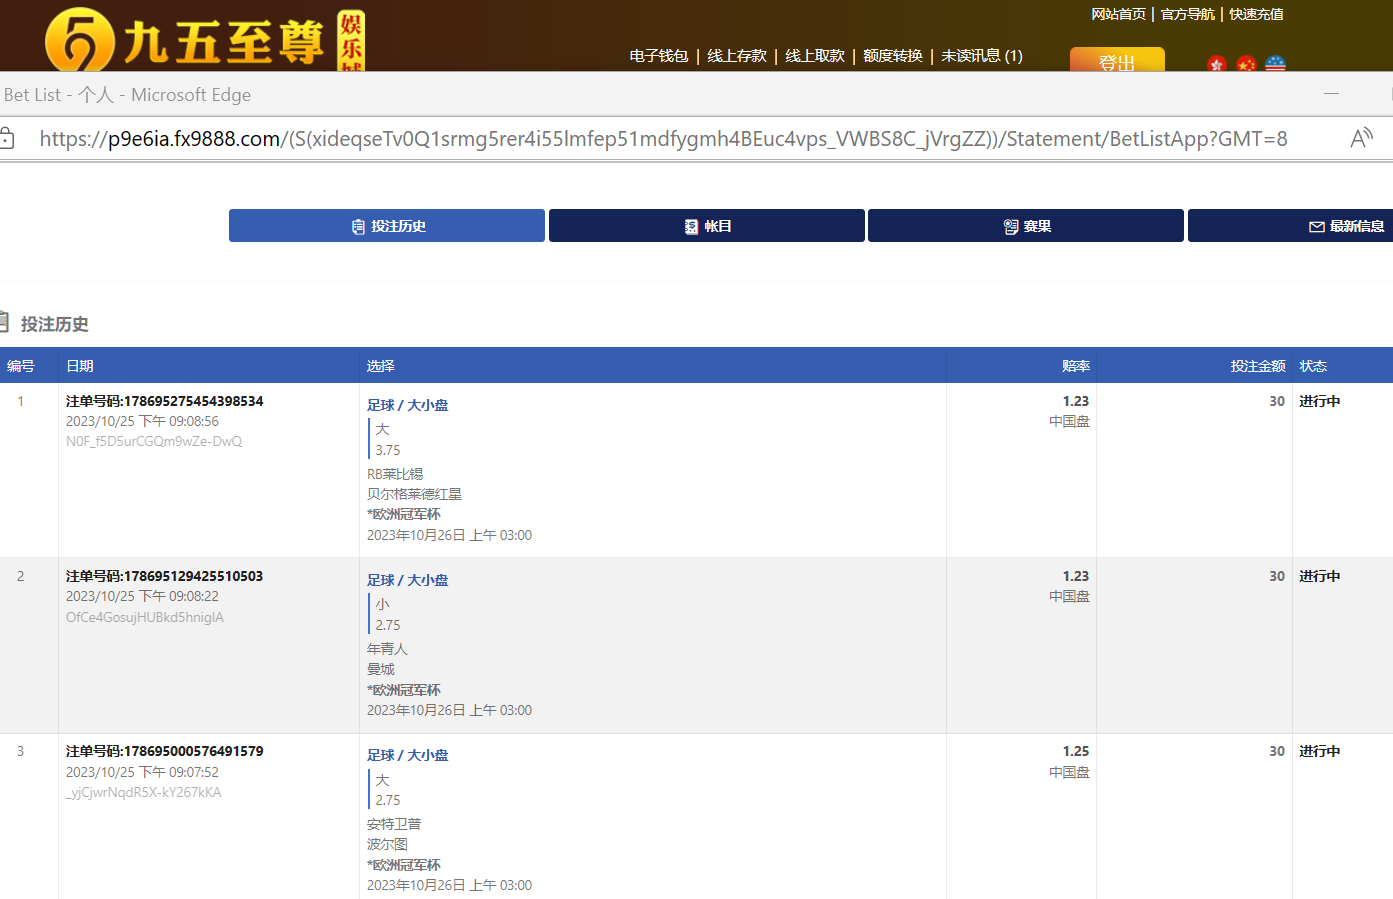Click 足球 / 大小盘 in row 1

[x=408, y=405]
